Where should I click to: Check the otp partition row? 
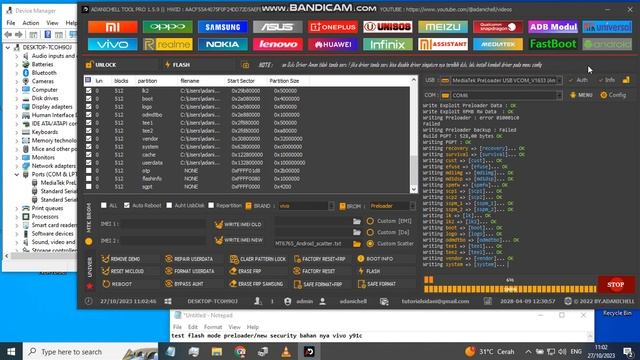(89, 171)
